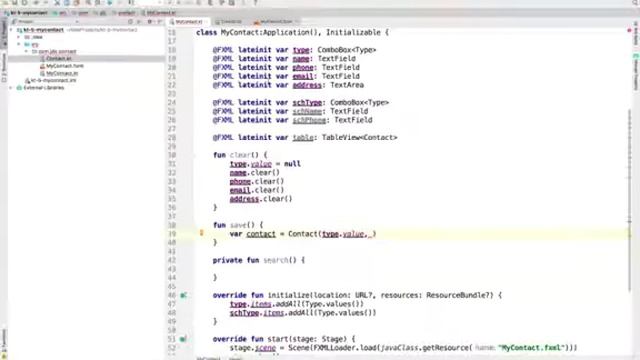The height and width of the screenshot is (360, 640).
Task: Select kt-5-mycontact.iml in the project tree
Action: pyautogui.click(x=51, y=80)
